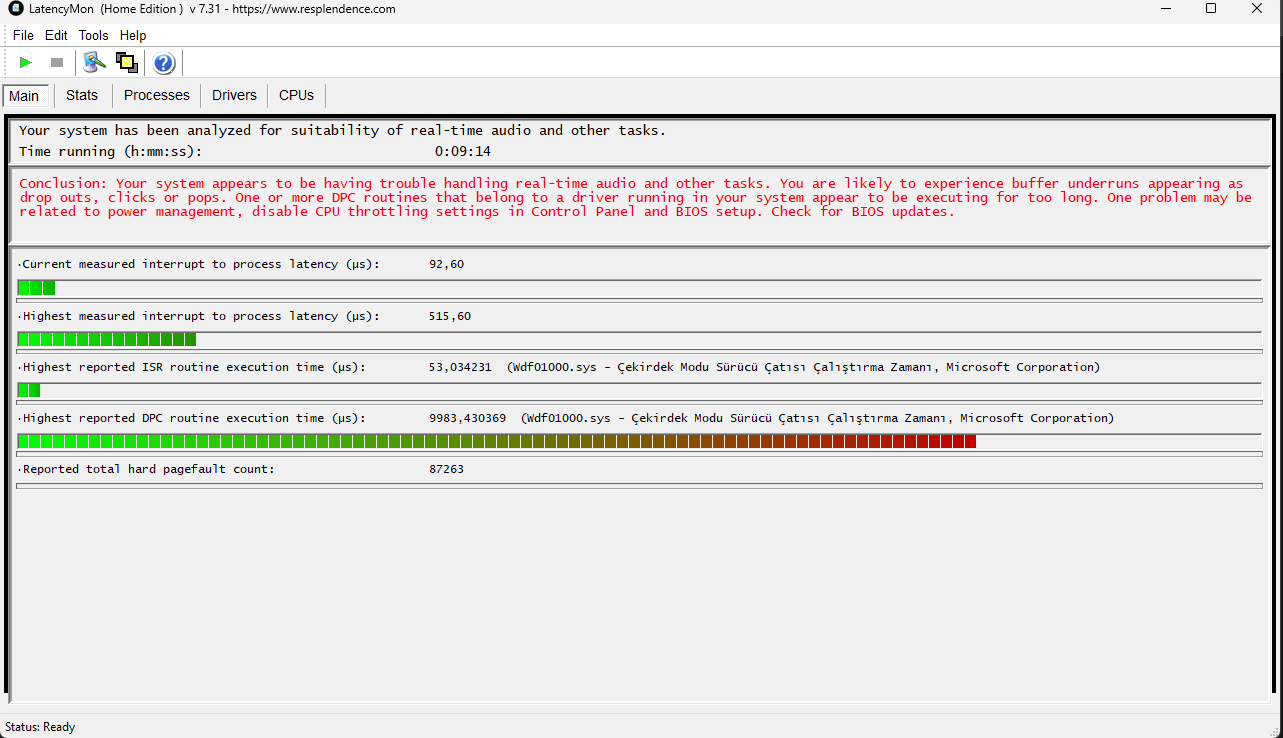Open the blue help question mark icon
The width and height of the screenshot is (1283, 738).
coord(164,64)
